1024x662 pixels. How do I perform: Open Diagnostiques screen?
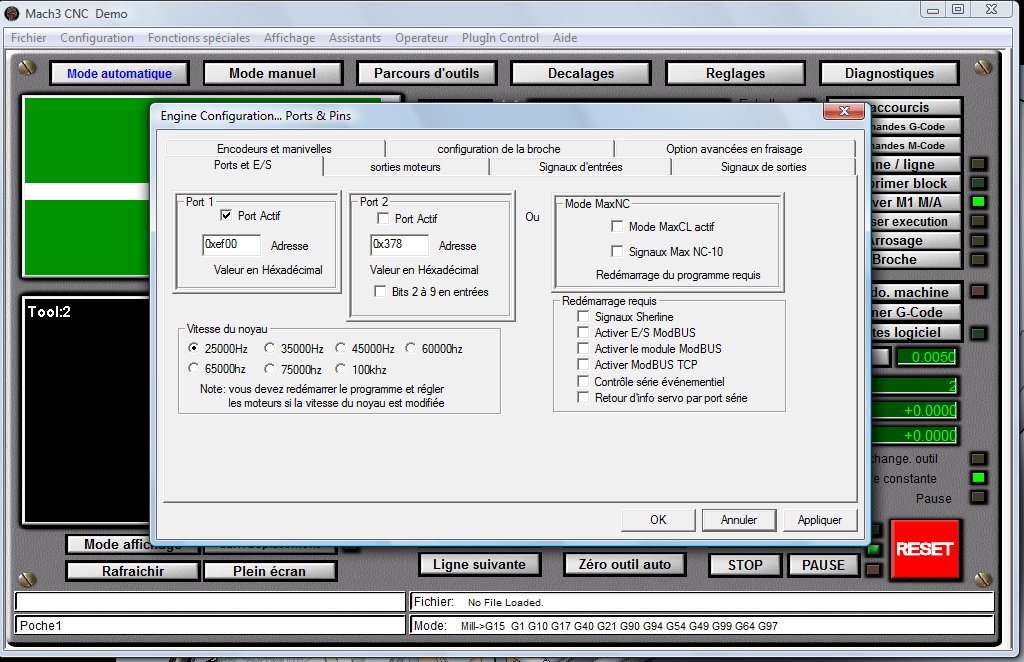coord(889,74)
